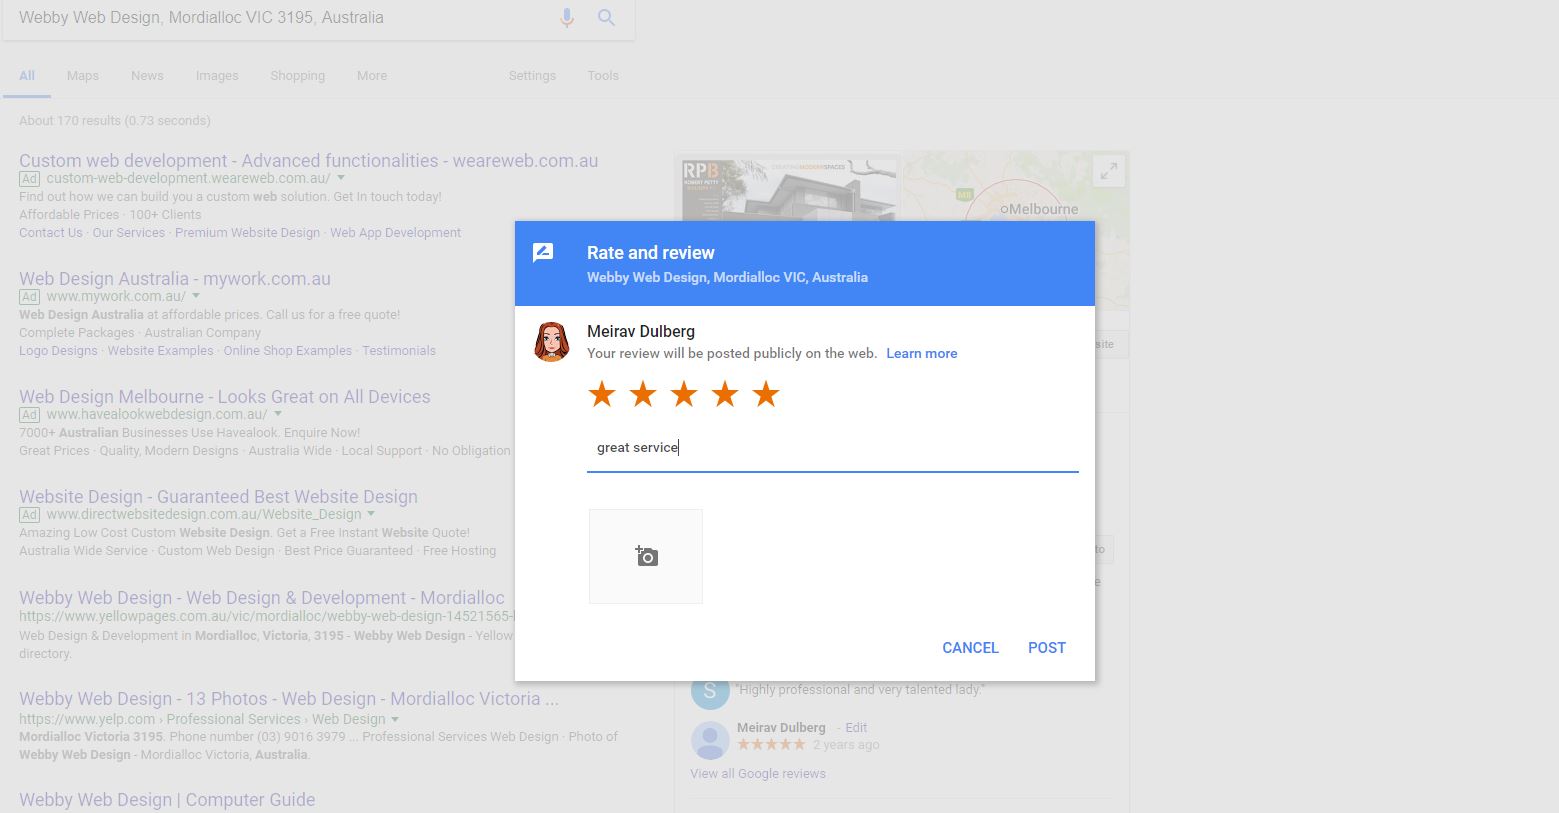
Task: Click the 'S' reviewer avatar circle
Action: coord(710,690)
